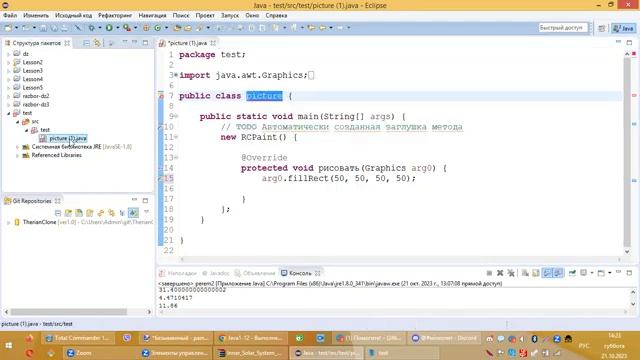Collapse the test project node

(9, 113)
